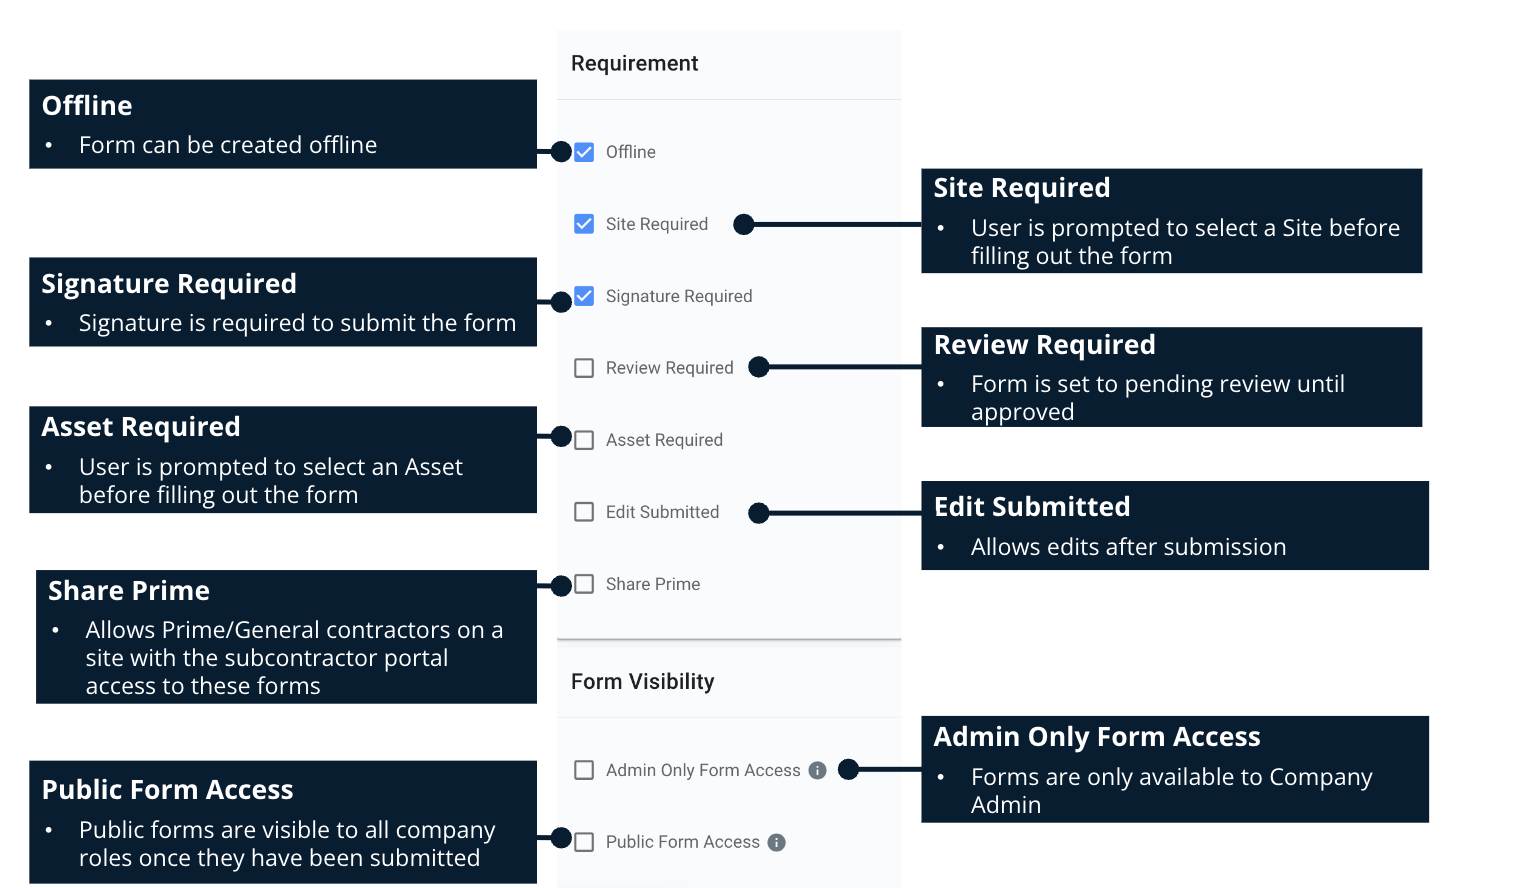Check the Asset Required option
The height and width of the screenshot is (888, 1522).
(x=584, y=440)
